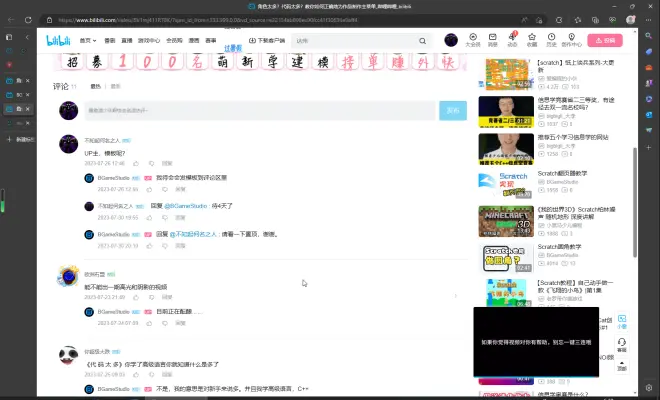Click the 投稿 upload button
The height and width of the screenshot is (400, 660).
(604, 40)
